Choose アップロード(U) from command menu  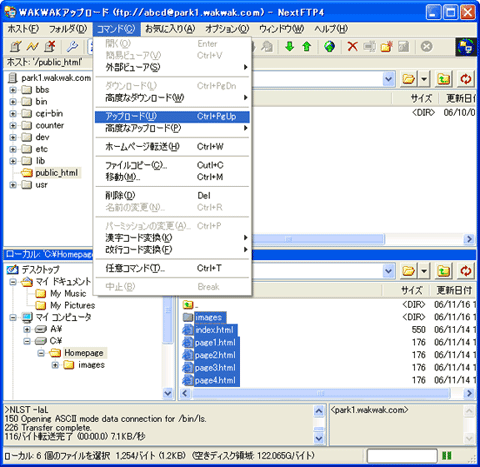click(x=172, y=117)
